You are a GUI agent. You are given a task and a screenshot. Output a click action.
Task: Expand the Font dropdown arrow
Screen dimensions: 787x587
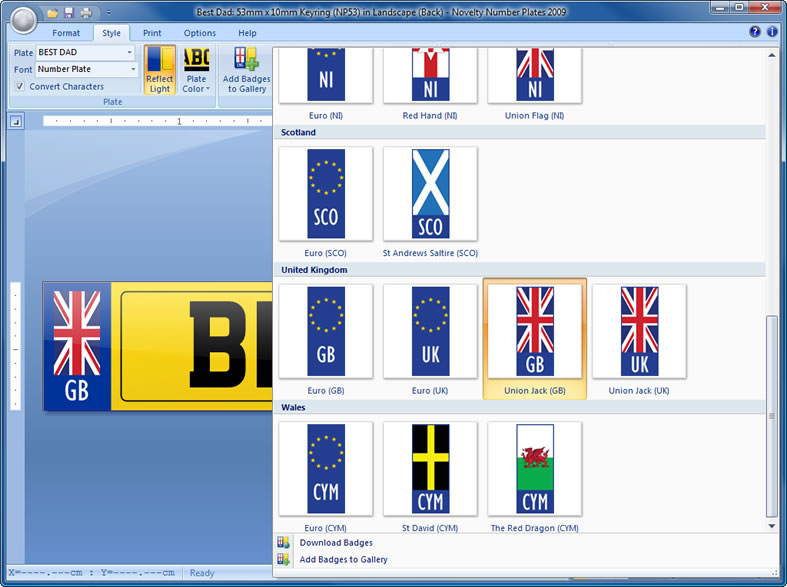pyautogui.click(x=133, y=69)
